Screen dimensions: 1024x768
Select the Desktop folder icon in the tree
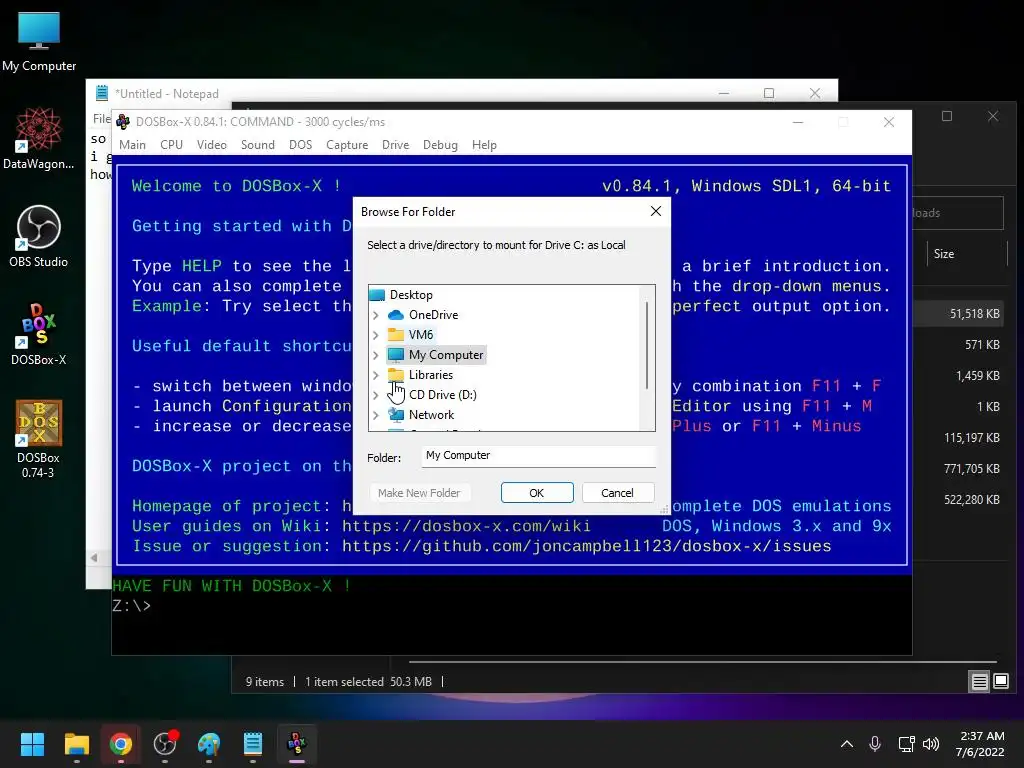[x=377, y=295]
